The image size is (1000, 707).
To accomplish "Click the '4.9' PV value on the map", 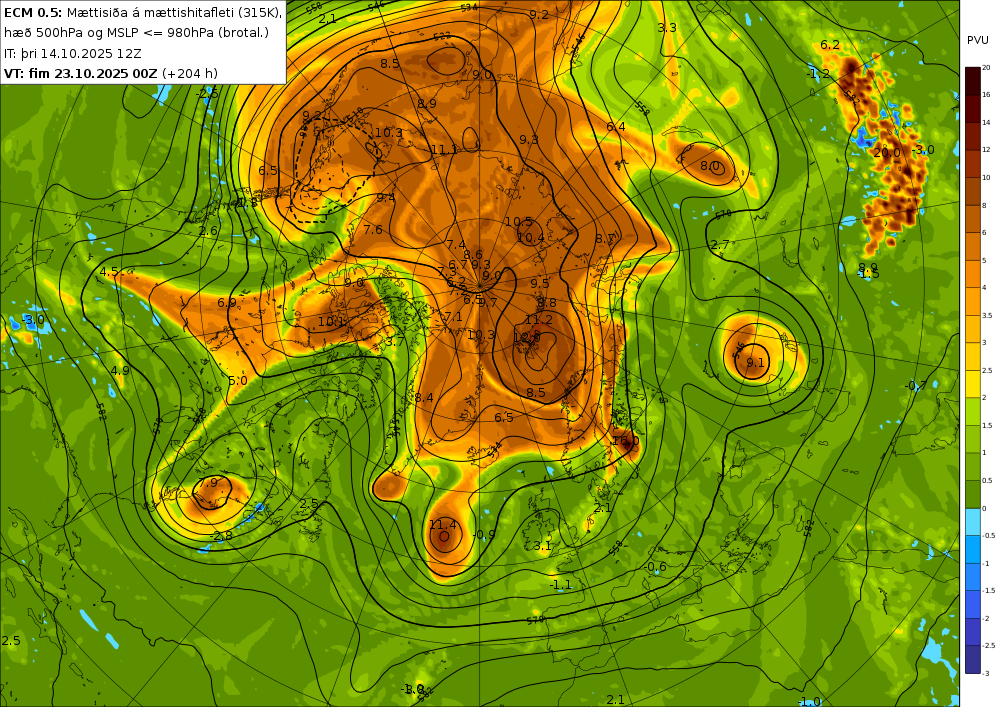I will pyautogui.click(x=120, y=370).
